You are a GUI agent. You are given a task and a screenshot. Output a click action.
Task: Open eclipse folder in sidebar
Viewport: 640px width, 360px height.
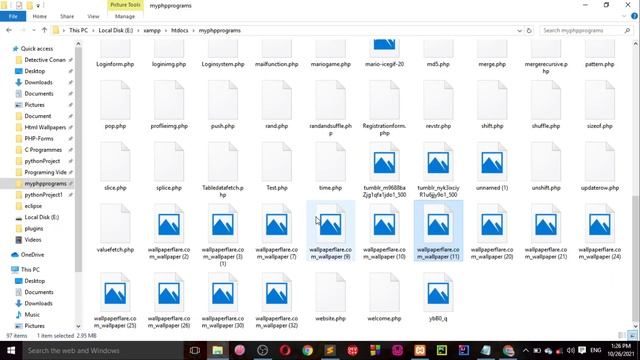(33, 206)
